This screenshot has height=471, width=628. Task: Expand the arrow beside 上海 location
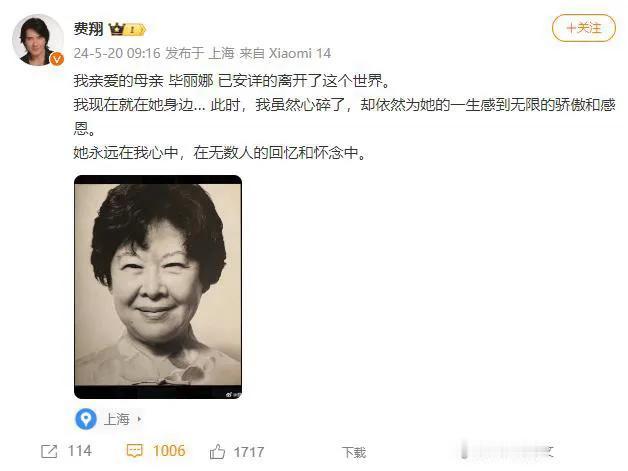click(x=139, y=419)
